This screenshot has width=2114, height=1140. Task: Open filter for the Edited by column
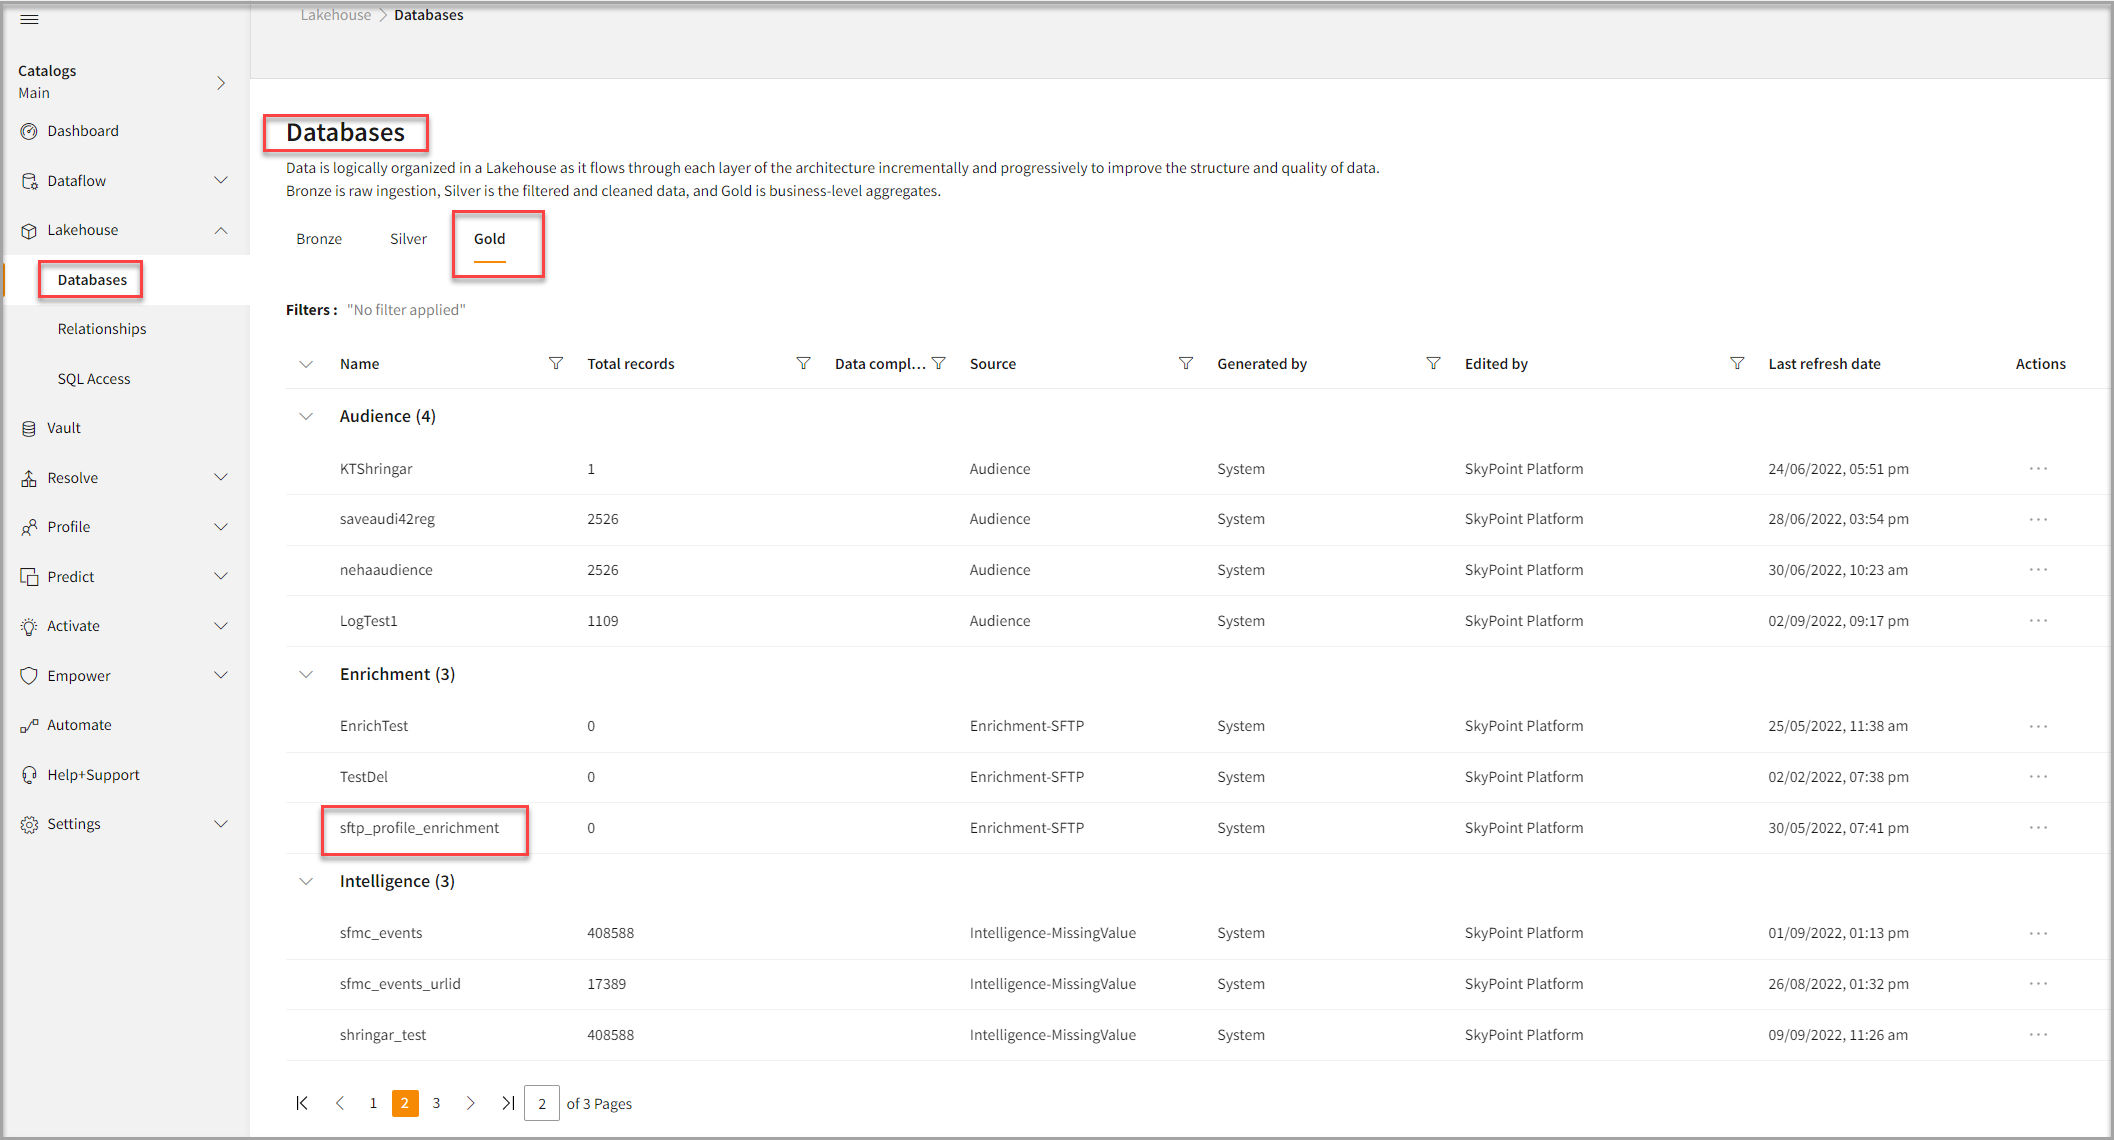pyautogui.click(x=1737, y=363)
